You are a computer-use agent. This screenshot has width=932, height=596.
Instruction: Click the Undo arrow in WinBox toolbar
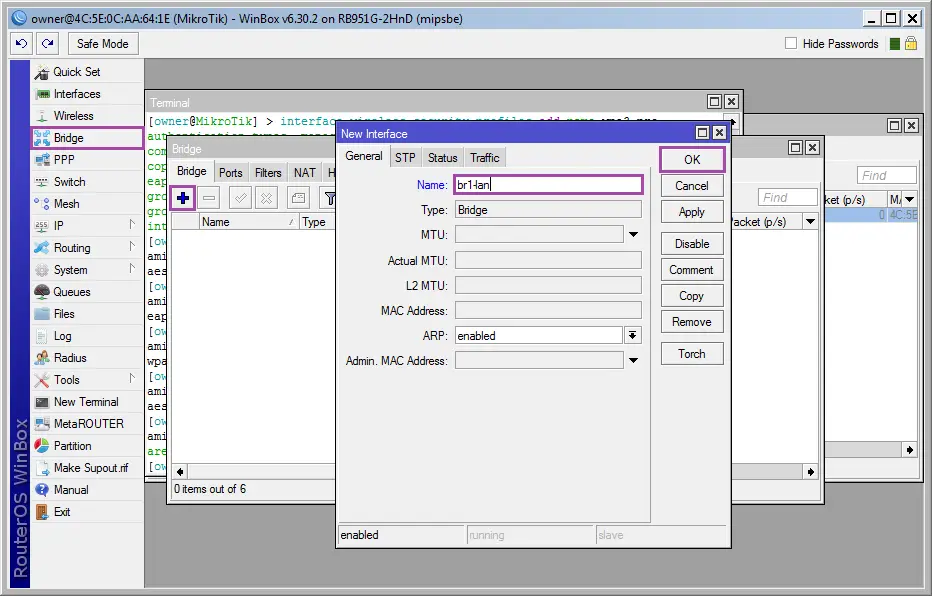(21, 43)
